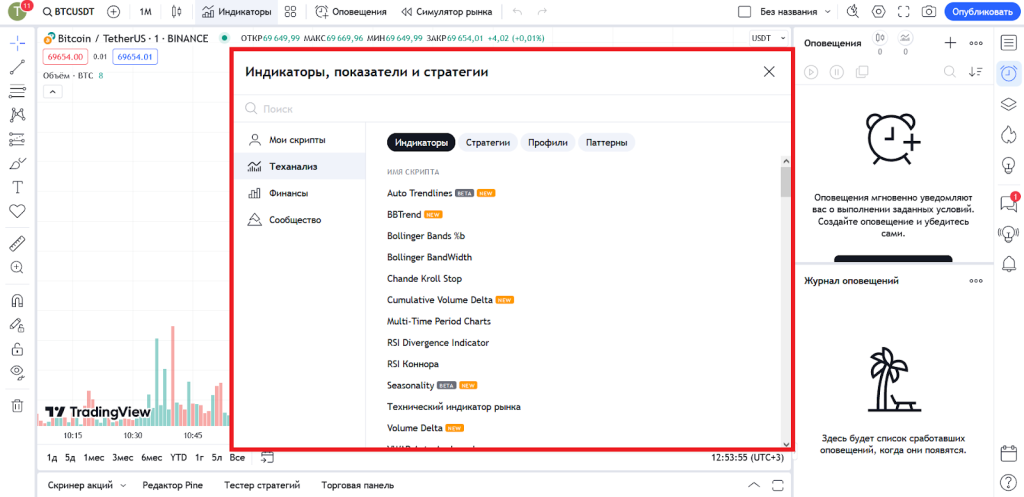Select the Индикаторы pill tab
The height and width of the screenshot is (497, 1024).
click(421, 142)
